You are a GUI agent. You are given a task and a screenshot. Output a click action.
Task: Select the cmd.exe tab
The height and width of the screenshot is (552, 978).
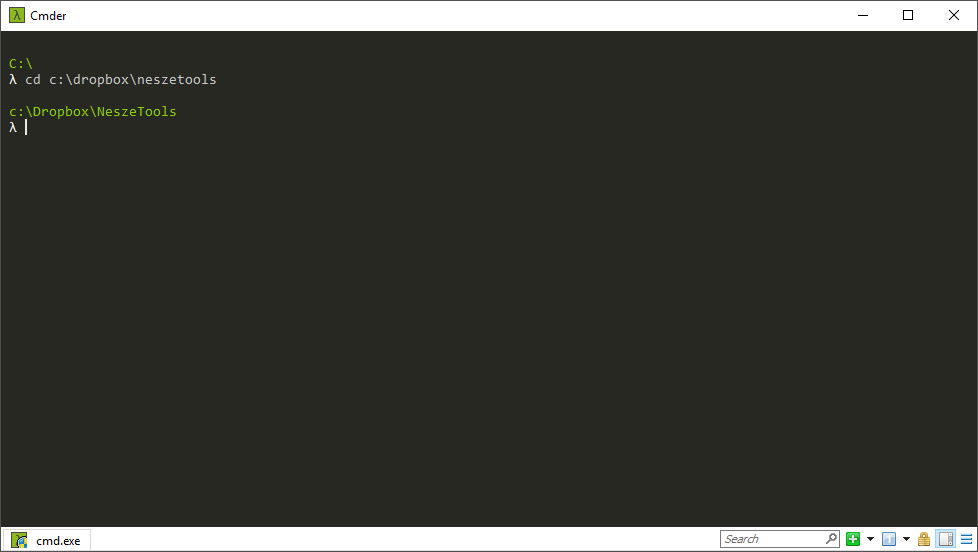(47, 540)
